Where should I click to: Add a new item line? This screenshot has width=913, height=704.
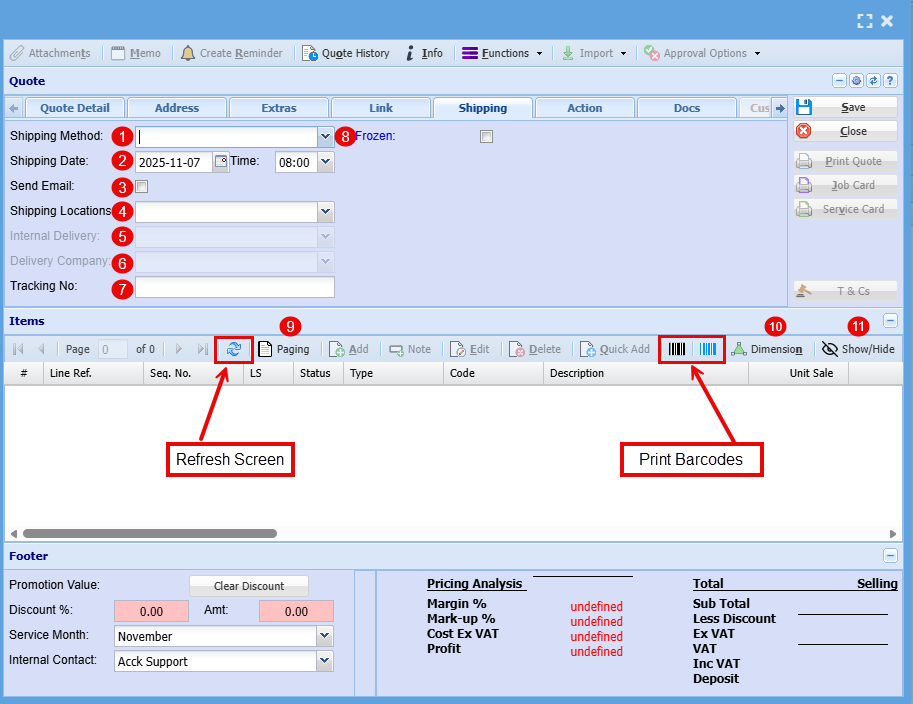[349, 349]
